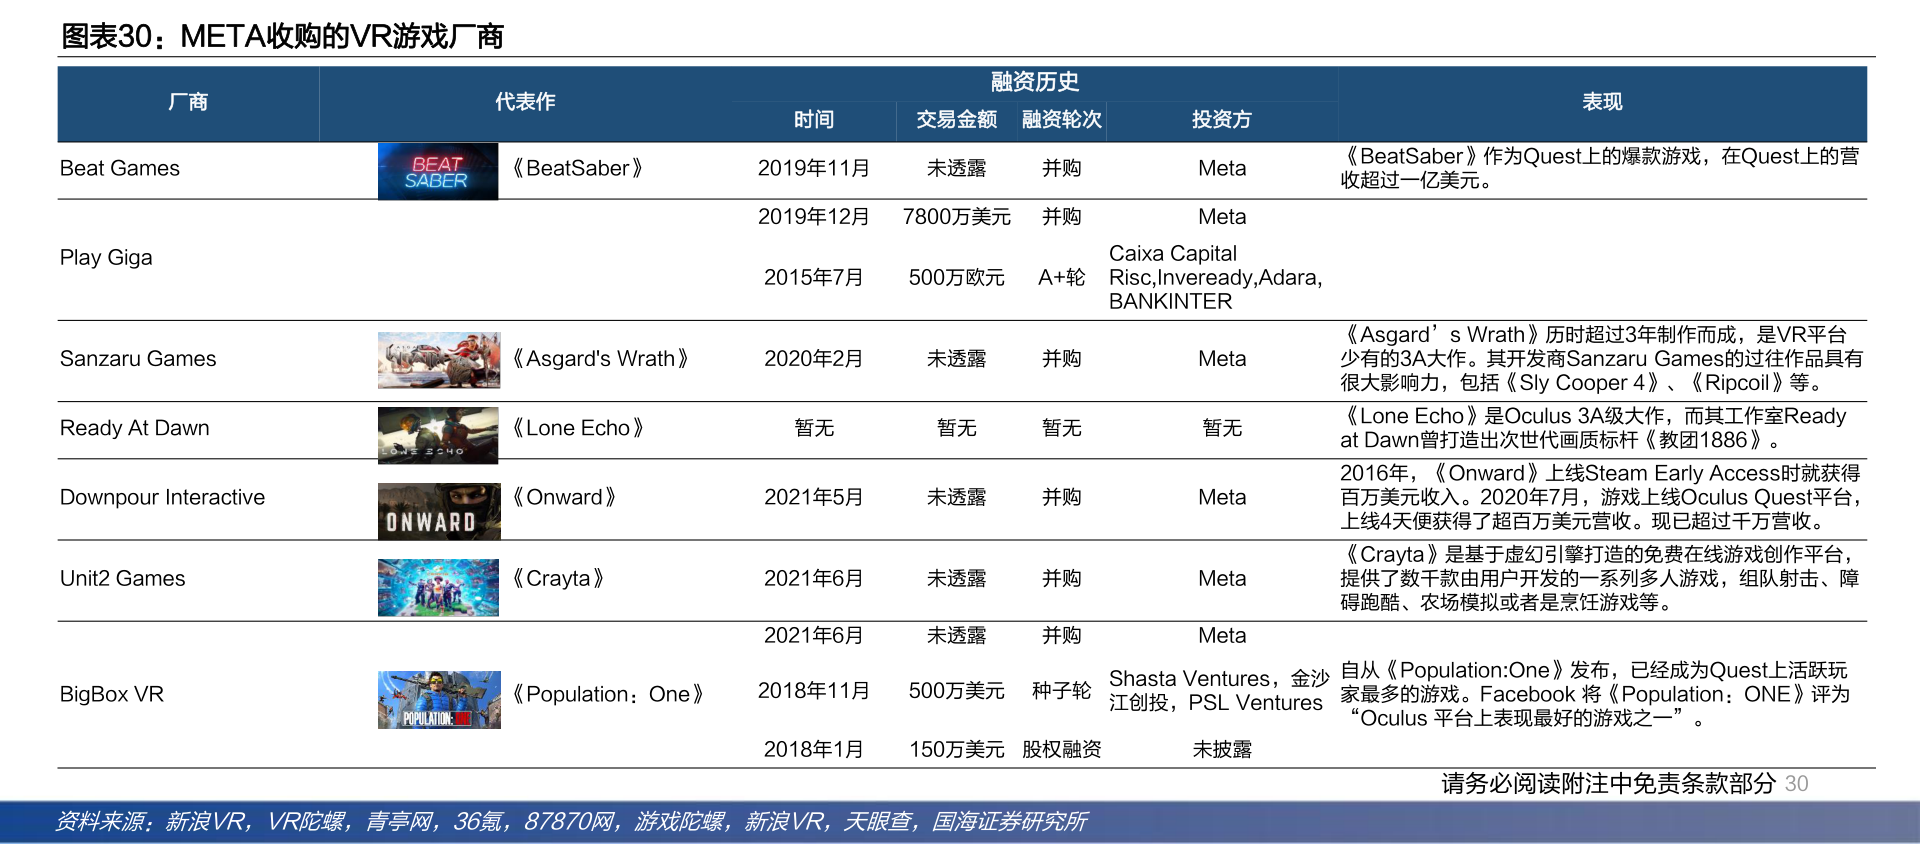
Task: Click the Population:One performance description
Action: point(1596,694)
